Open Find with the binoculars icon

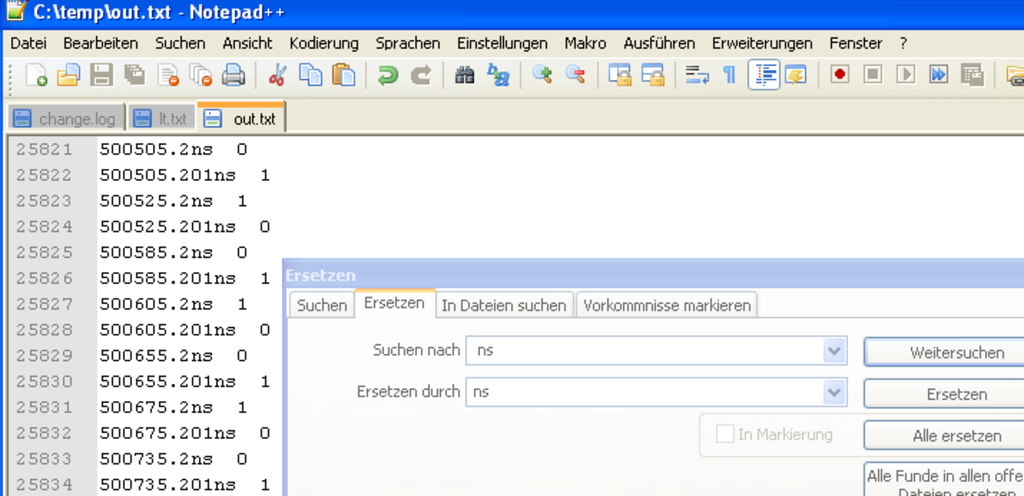pyautogui.click(x=464, y=75)
